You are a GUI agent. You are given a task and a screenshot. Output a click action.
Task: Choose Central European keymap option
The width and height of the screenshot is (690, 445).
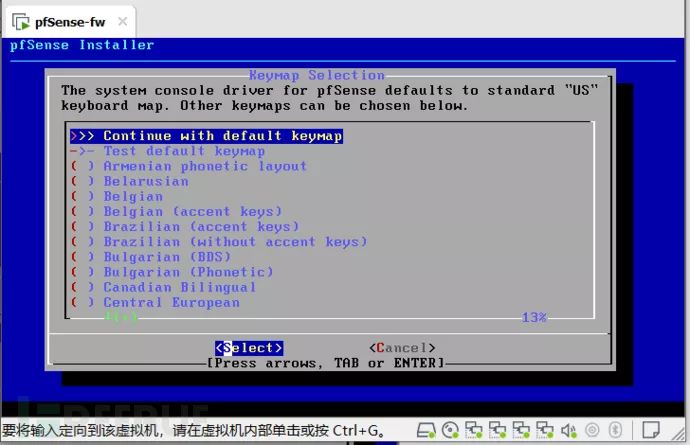[155, 302]
